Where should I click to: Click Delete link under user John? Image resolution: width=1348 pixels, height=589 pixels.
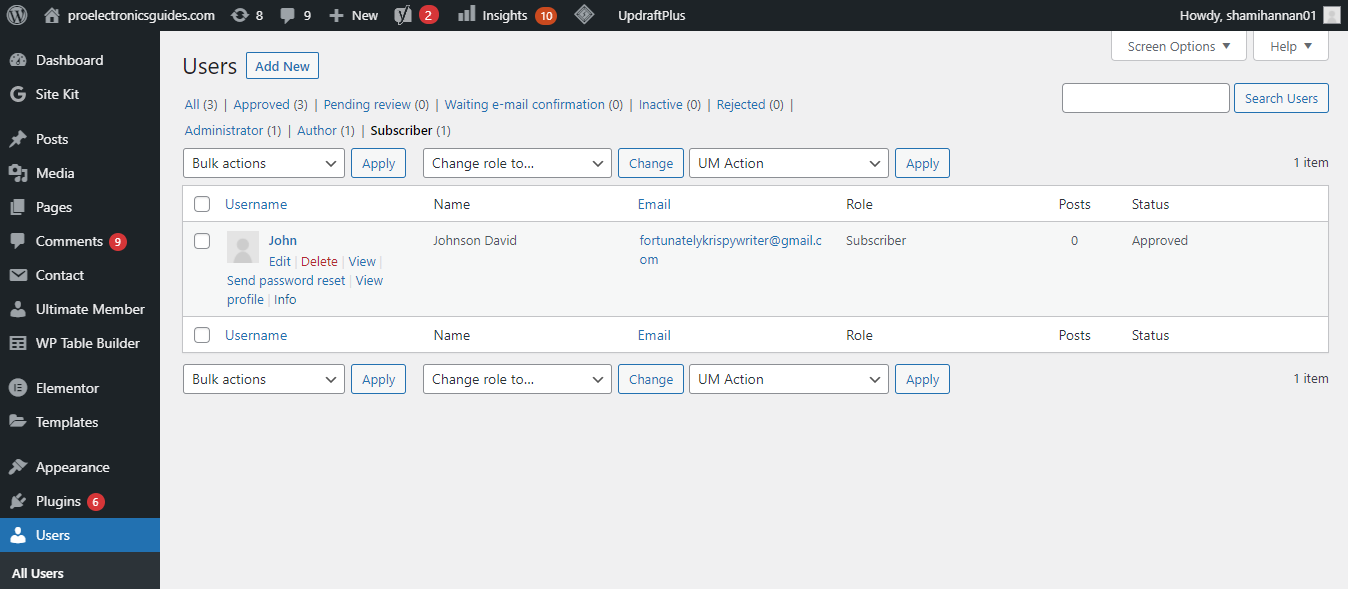pos(319,261)
